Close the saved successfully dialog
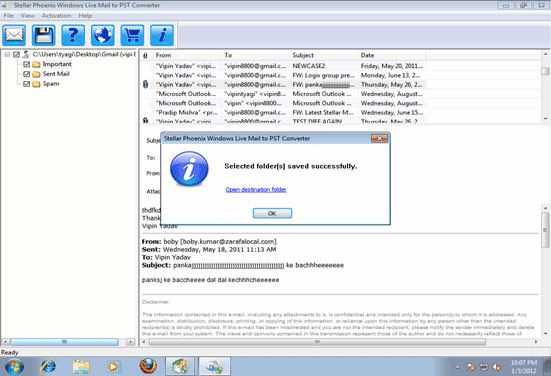The width and height of the screenshot is (551, 376). tap(380, 138)
